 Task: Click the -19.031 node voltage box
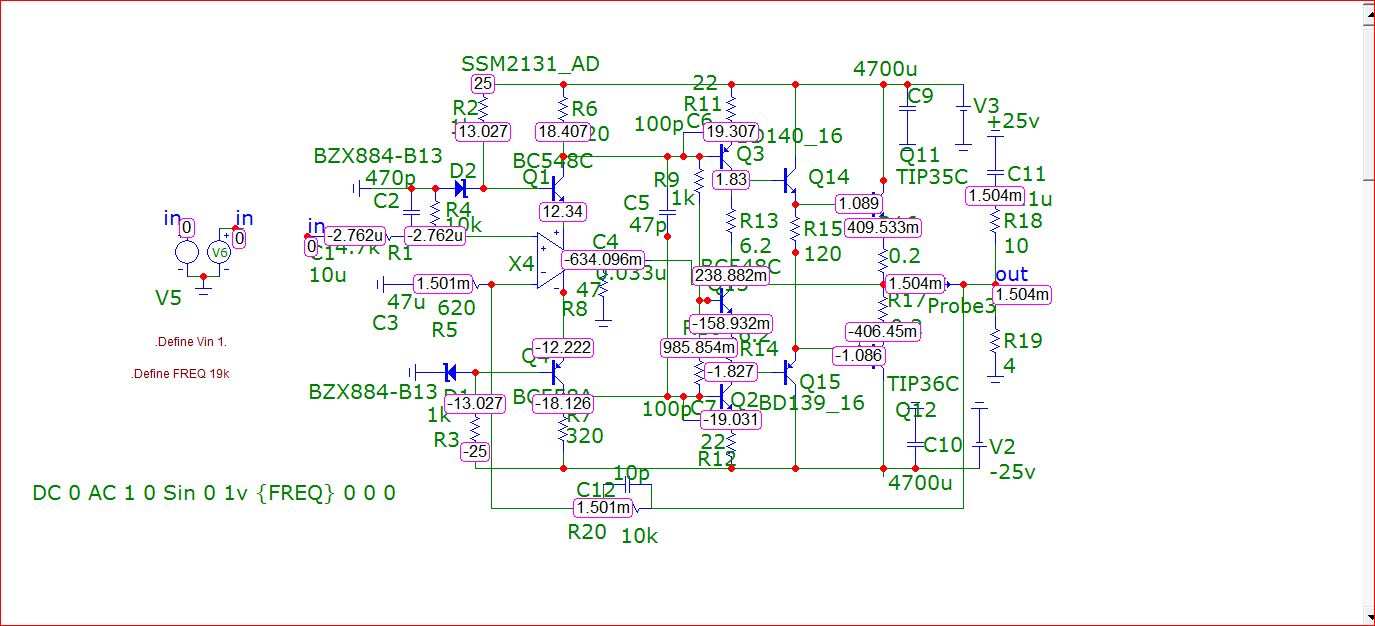point(731,420)
